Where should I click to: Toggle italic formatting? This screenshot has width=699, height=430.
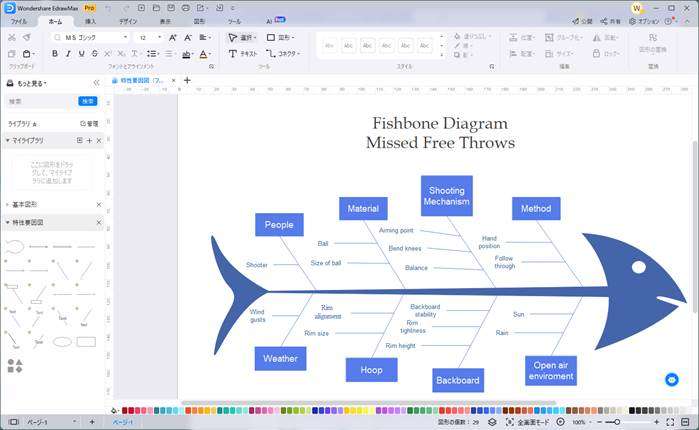point(69,54)
